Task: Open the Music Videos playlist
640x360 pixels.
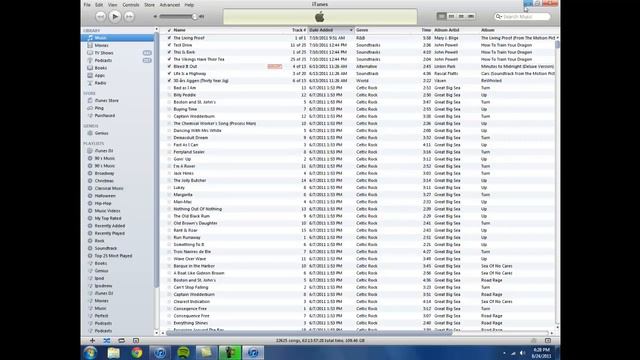Action: click(x=107, y=211)
